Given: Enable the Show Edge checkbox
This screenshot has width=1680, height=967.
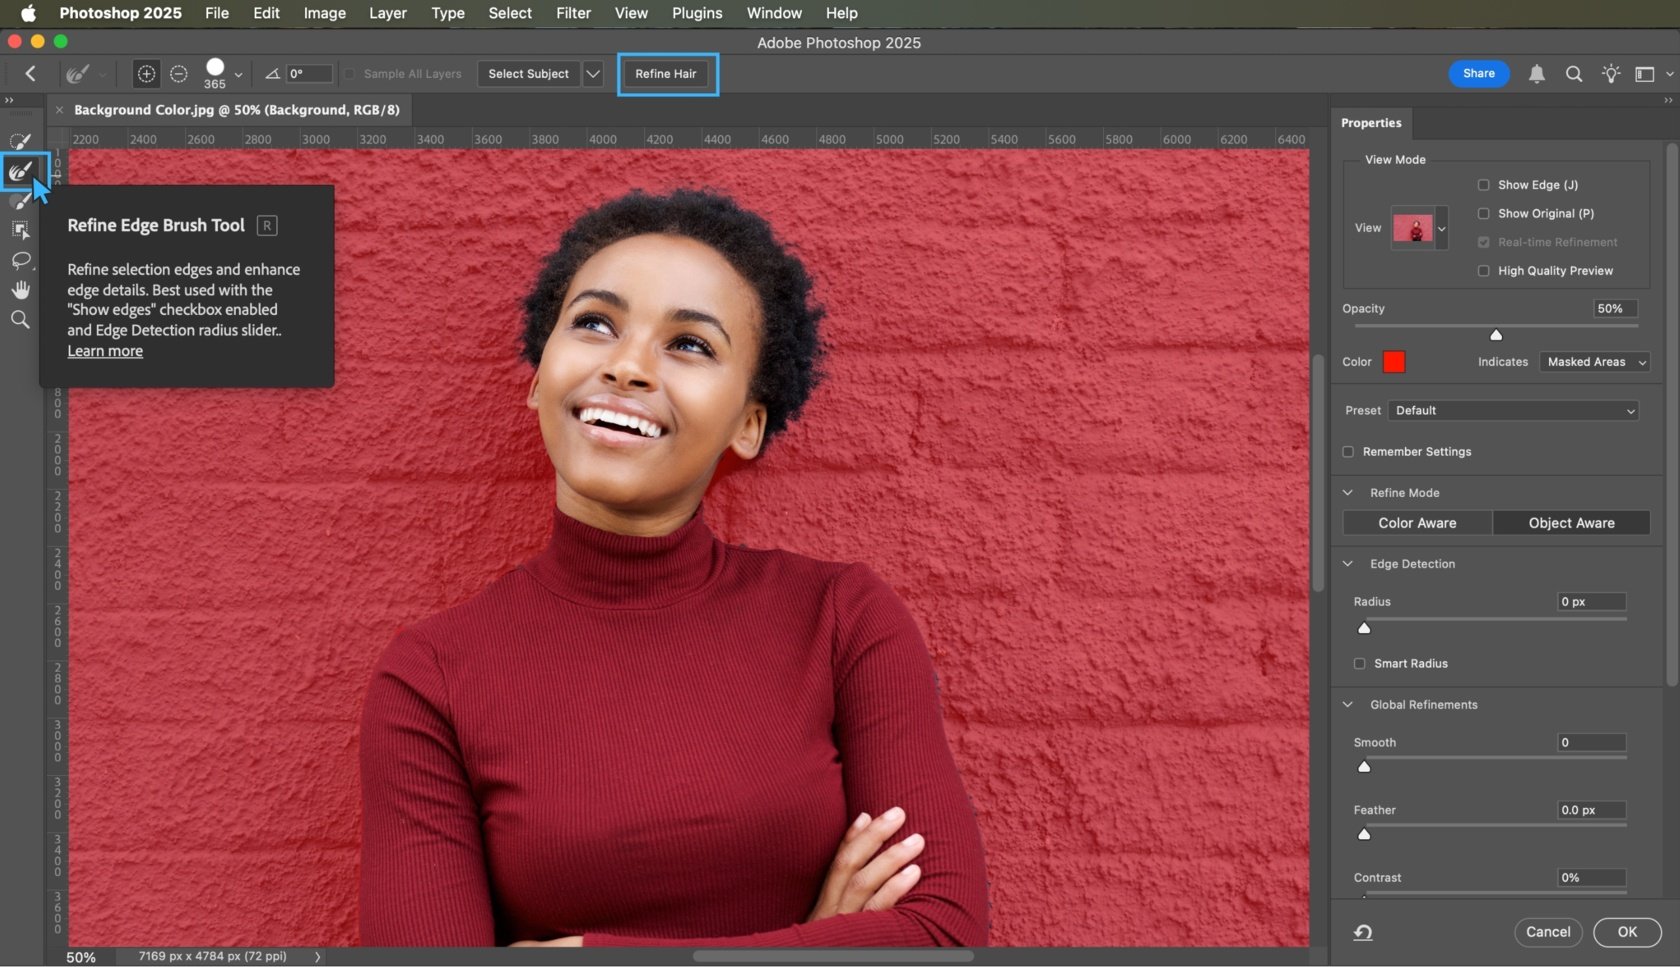Looking at the screenshot, I should [1484, 184].
